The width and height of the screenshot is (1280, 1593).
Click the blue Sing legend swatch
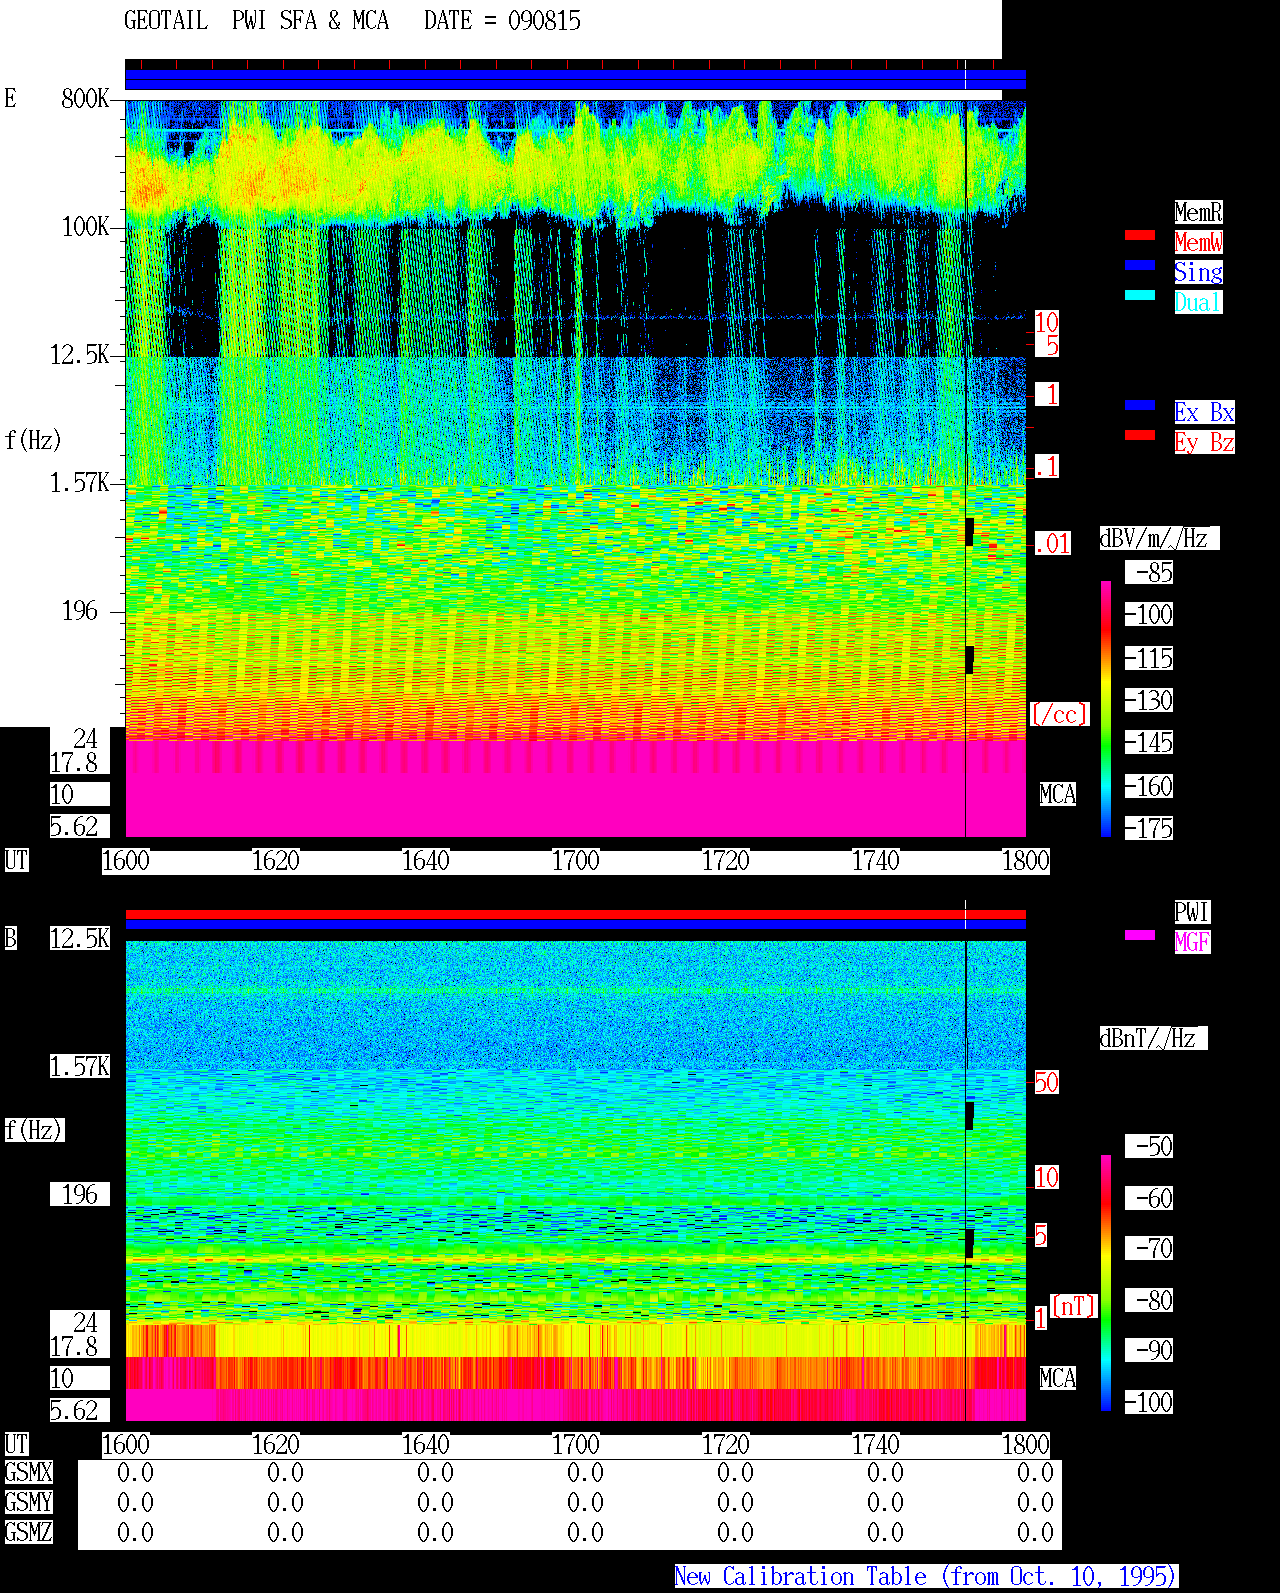1140,265
